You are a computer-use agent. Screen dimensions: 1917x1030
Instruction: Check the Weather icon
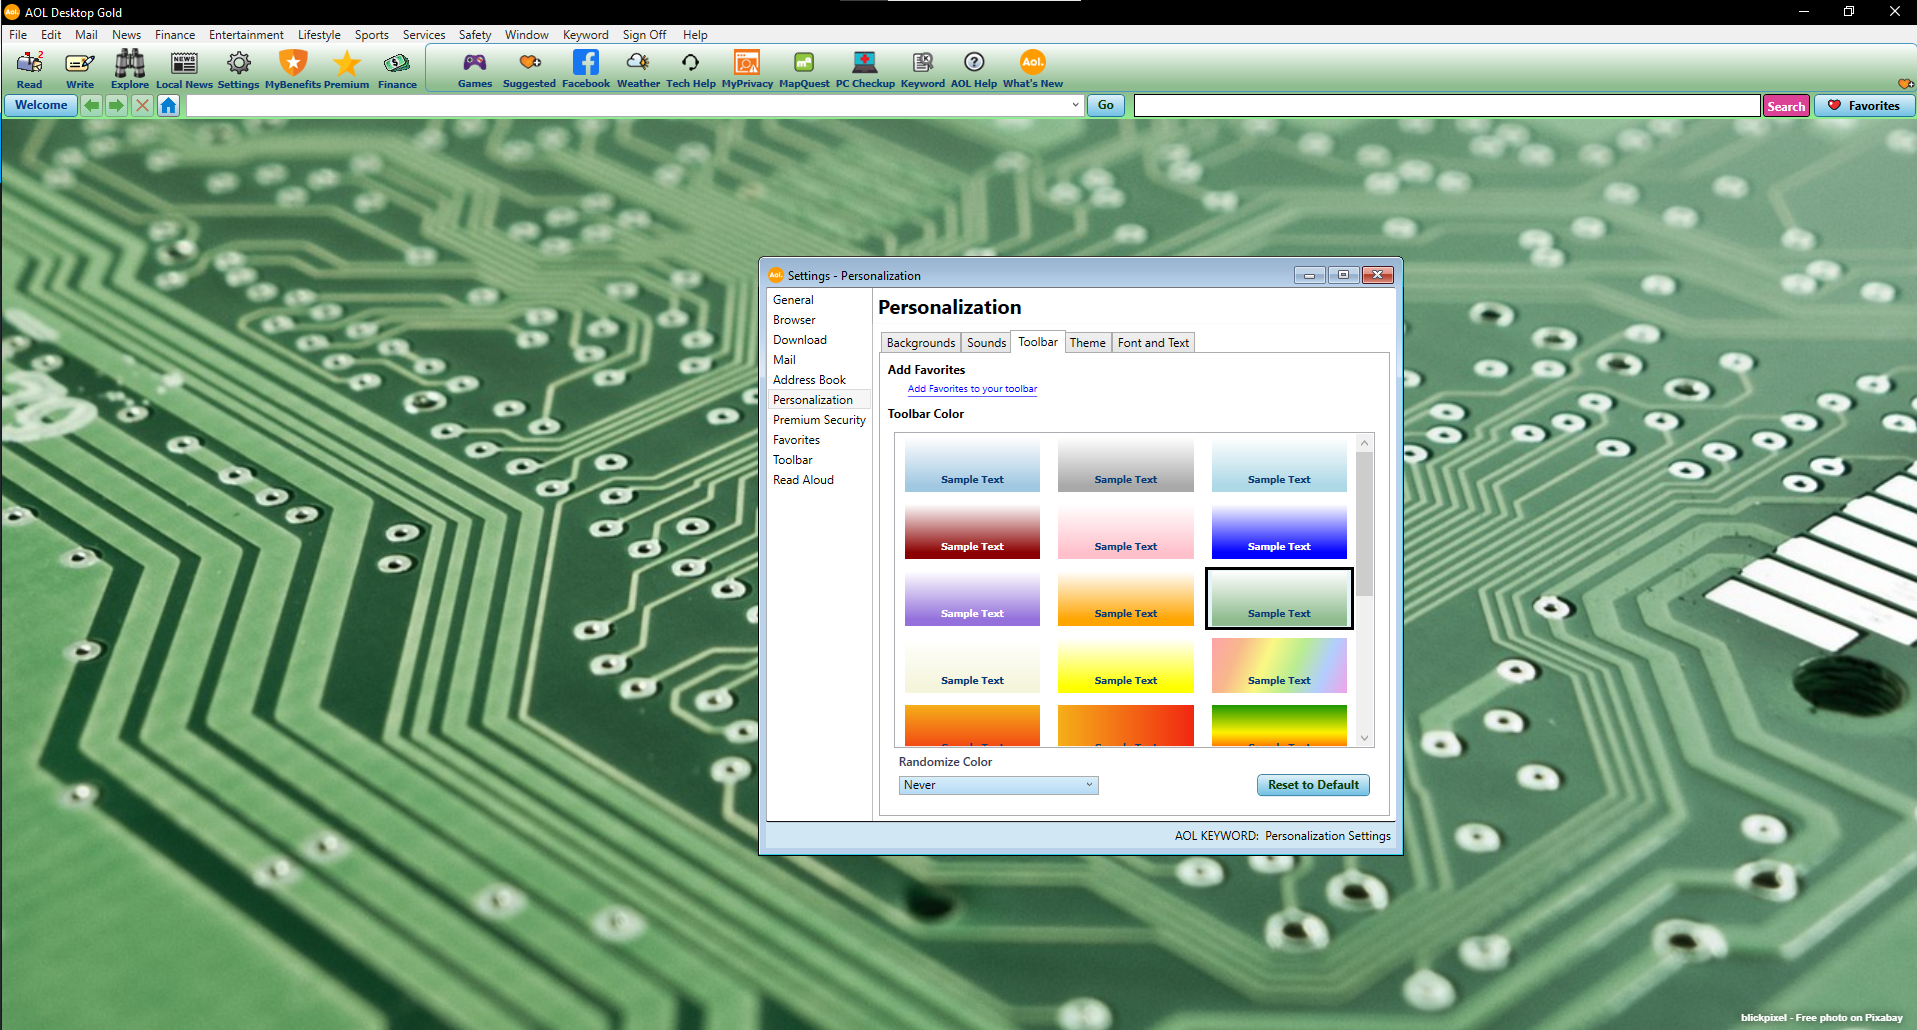638,68
